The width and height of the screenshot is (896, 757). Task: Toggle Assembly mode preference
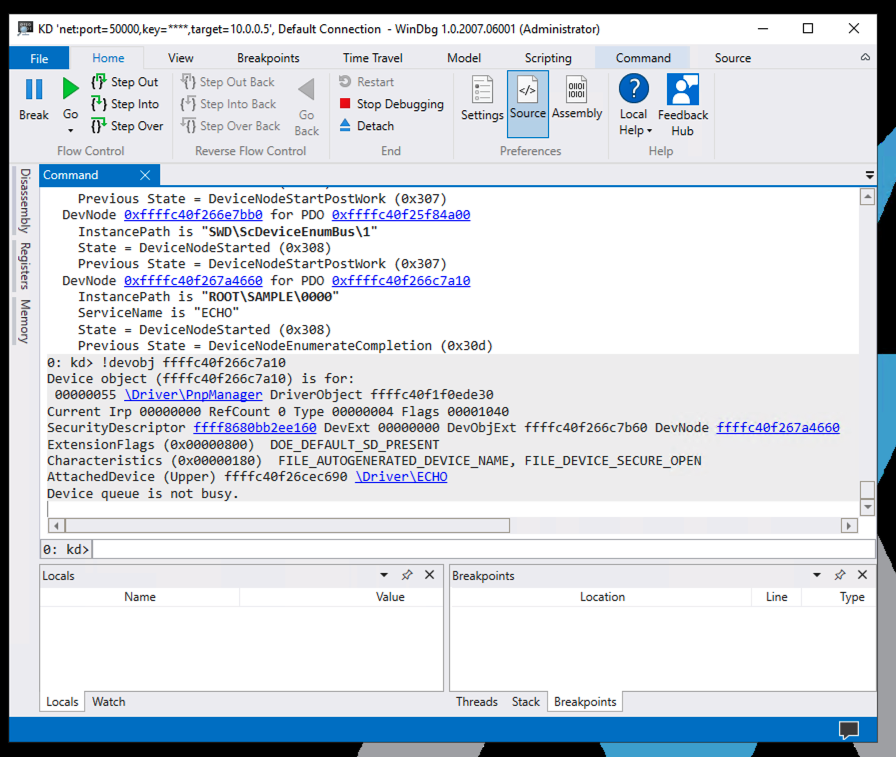pos(576,98)
